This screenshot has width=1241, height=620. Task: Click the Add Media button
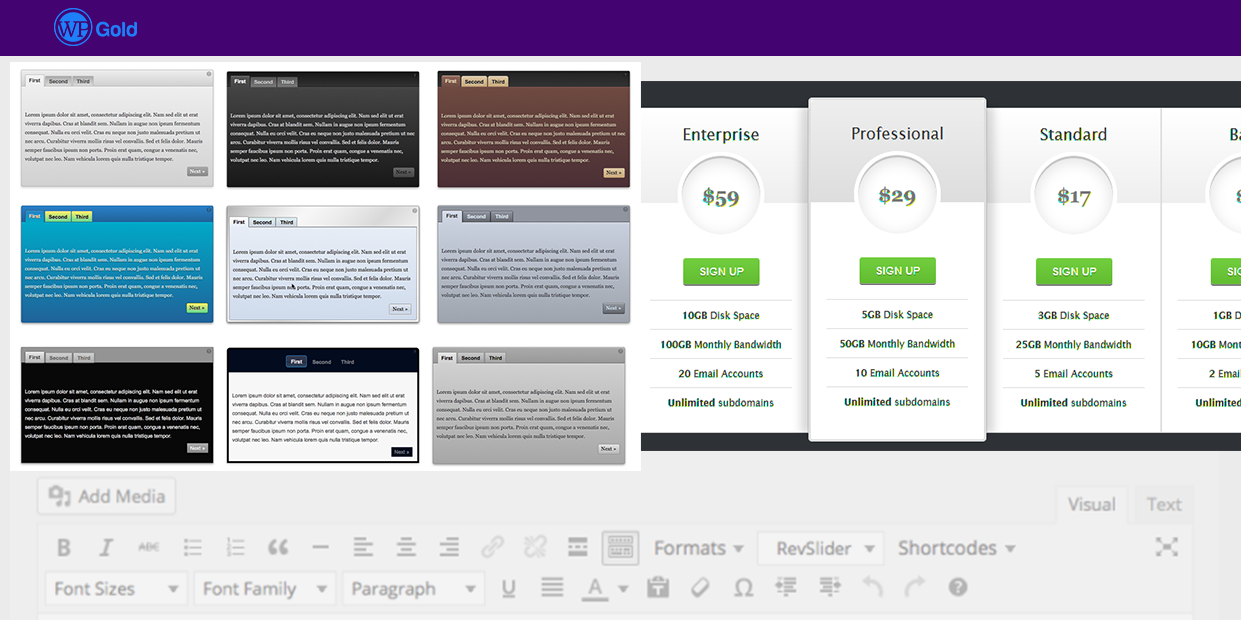tap(107, 497)
